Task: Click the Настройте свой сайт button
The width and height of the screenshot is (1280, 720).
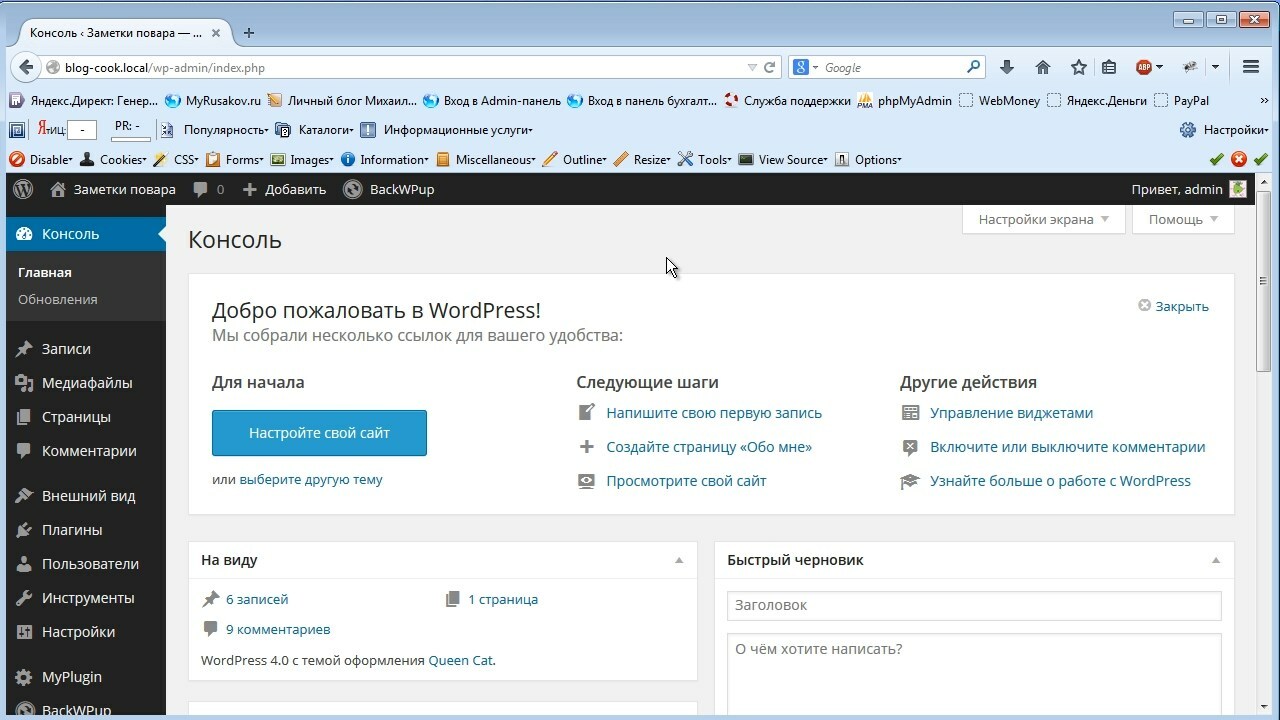Action: pos(319,433)
